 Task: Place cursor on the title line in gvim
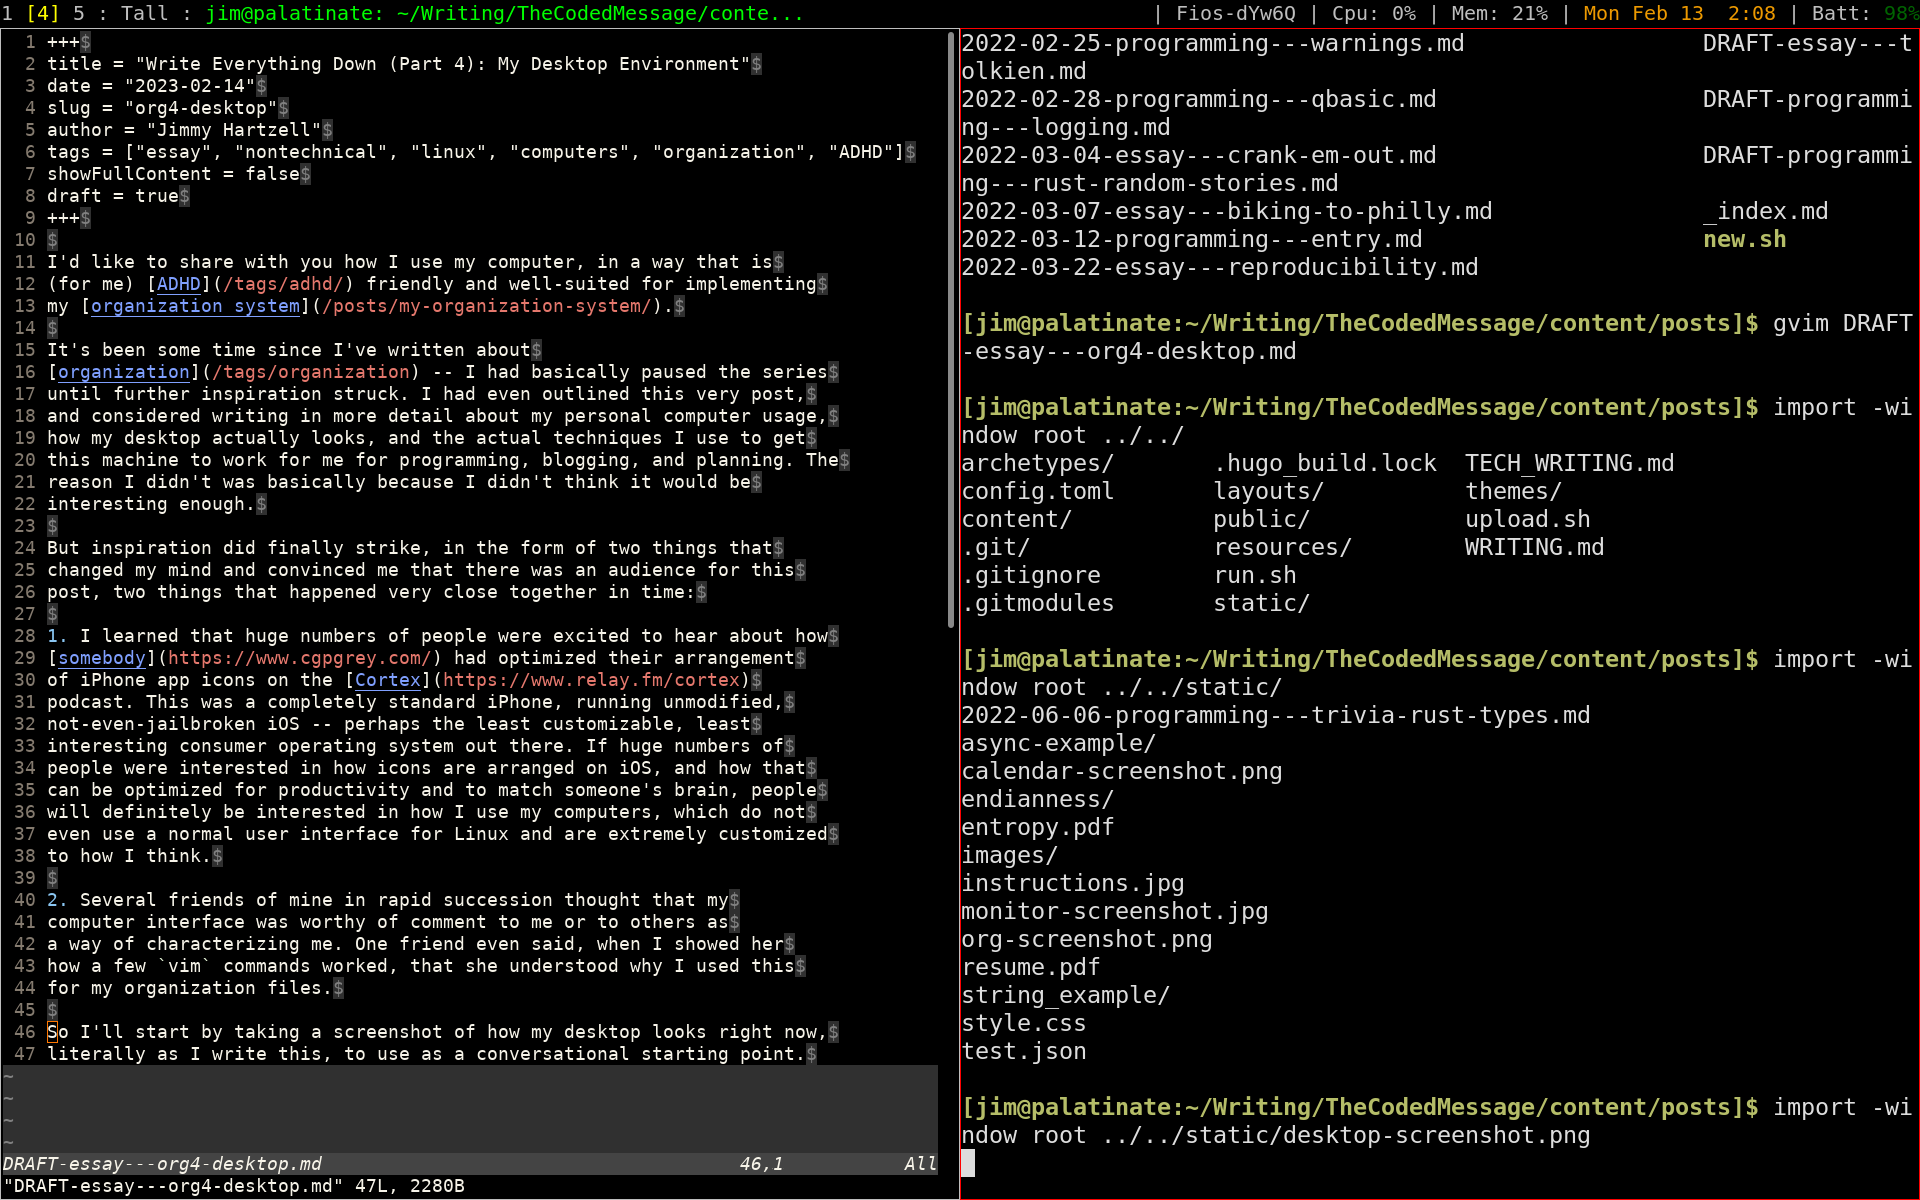pos(404,64)
